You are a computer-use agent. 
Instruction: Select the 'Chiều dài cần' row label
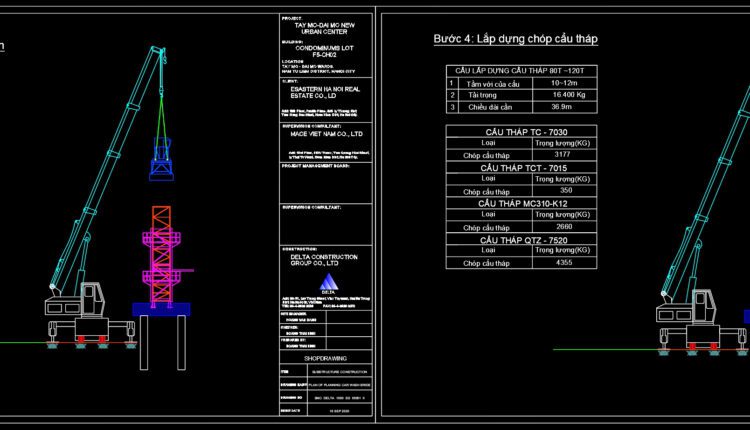tap(490, 107)
